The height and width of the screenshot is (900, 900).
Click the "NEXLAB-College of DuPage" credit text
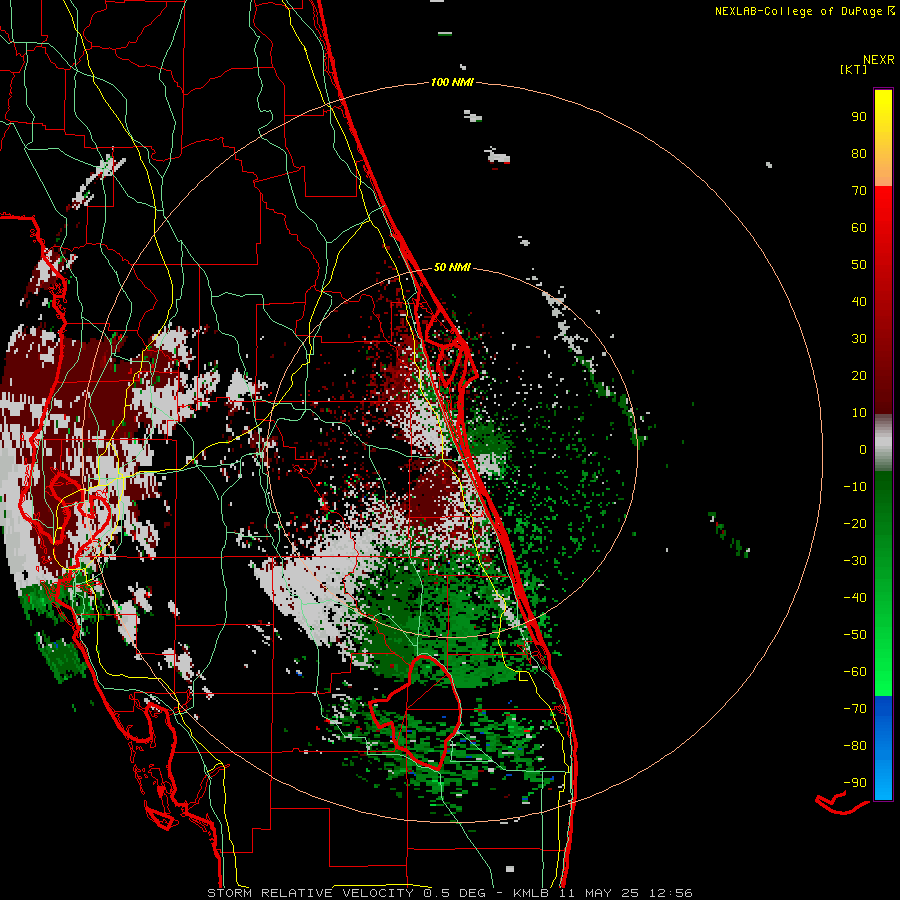pyautogui.click(x=798, y=11)
